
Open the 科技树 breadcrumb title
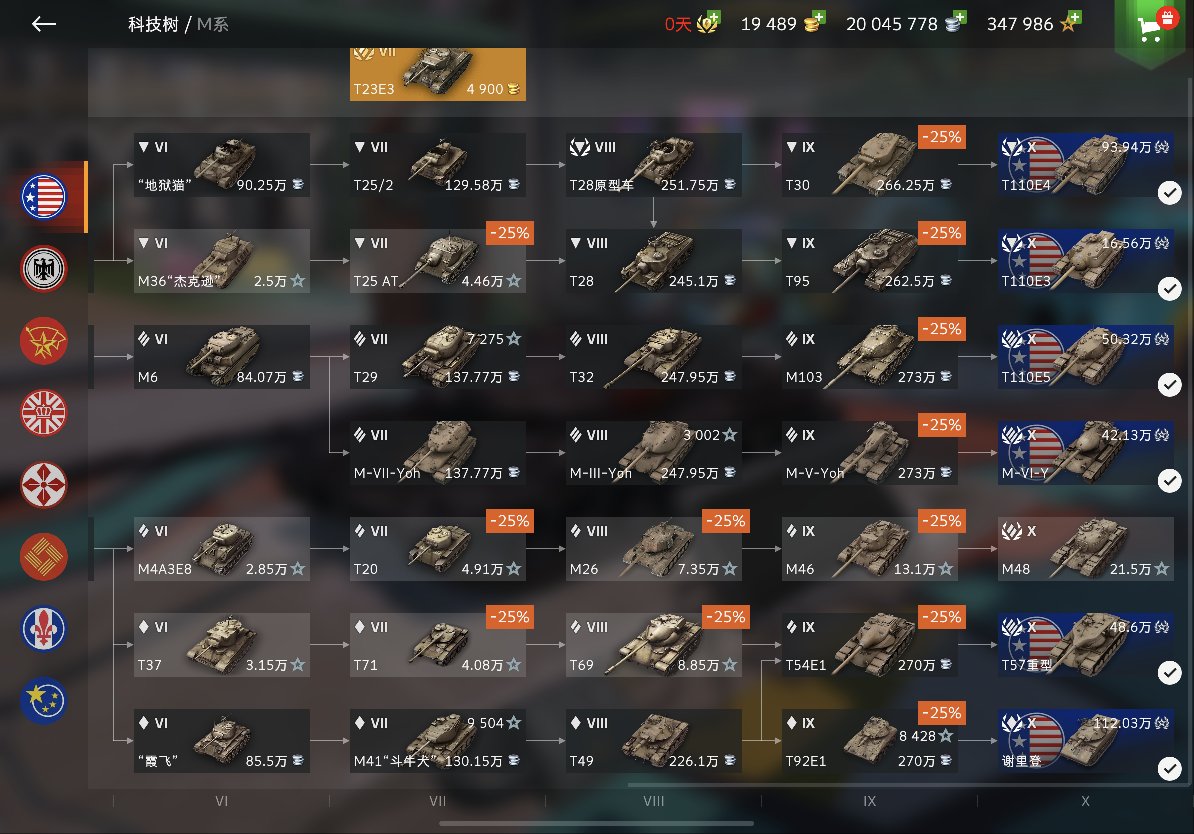153,24
